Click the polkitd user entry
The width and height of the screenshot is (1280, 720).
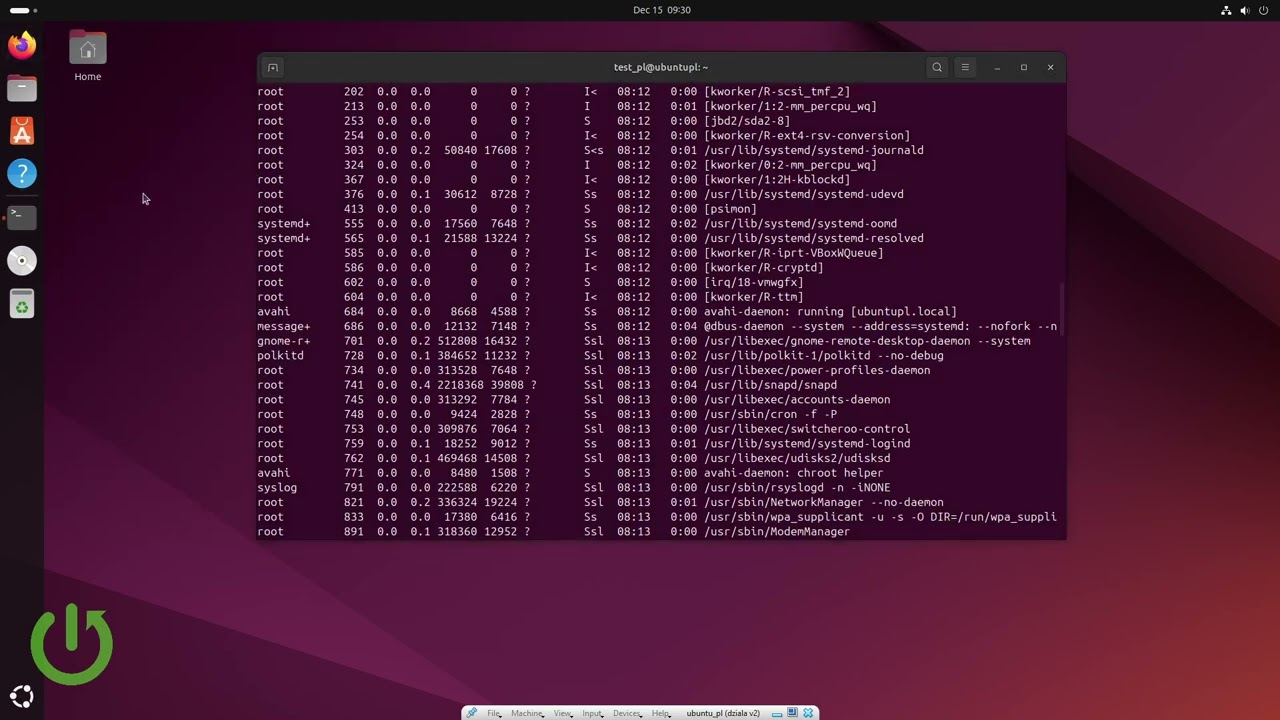tap(280, 356)
